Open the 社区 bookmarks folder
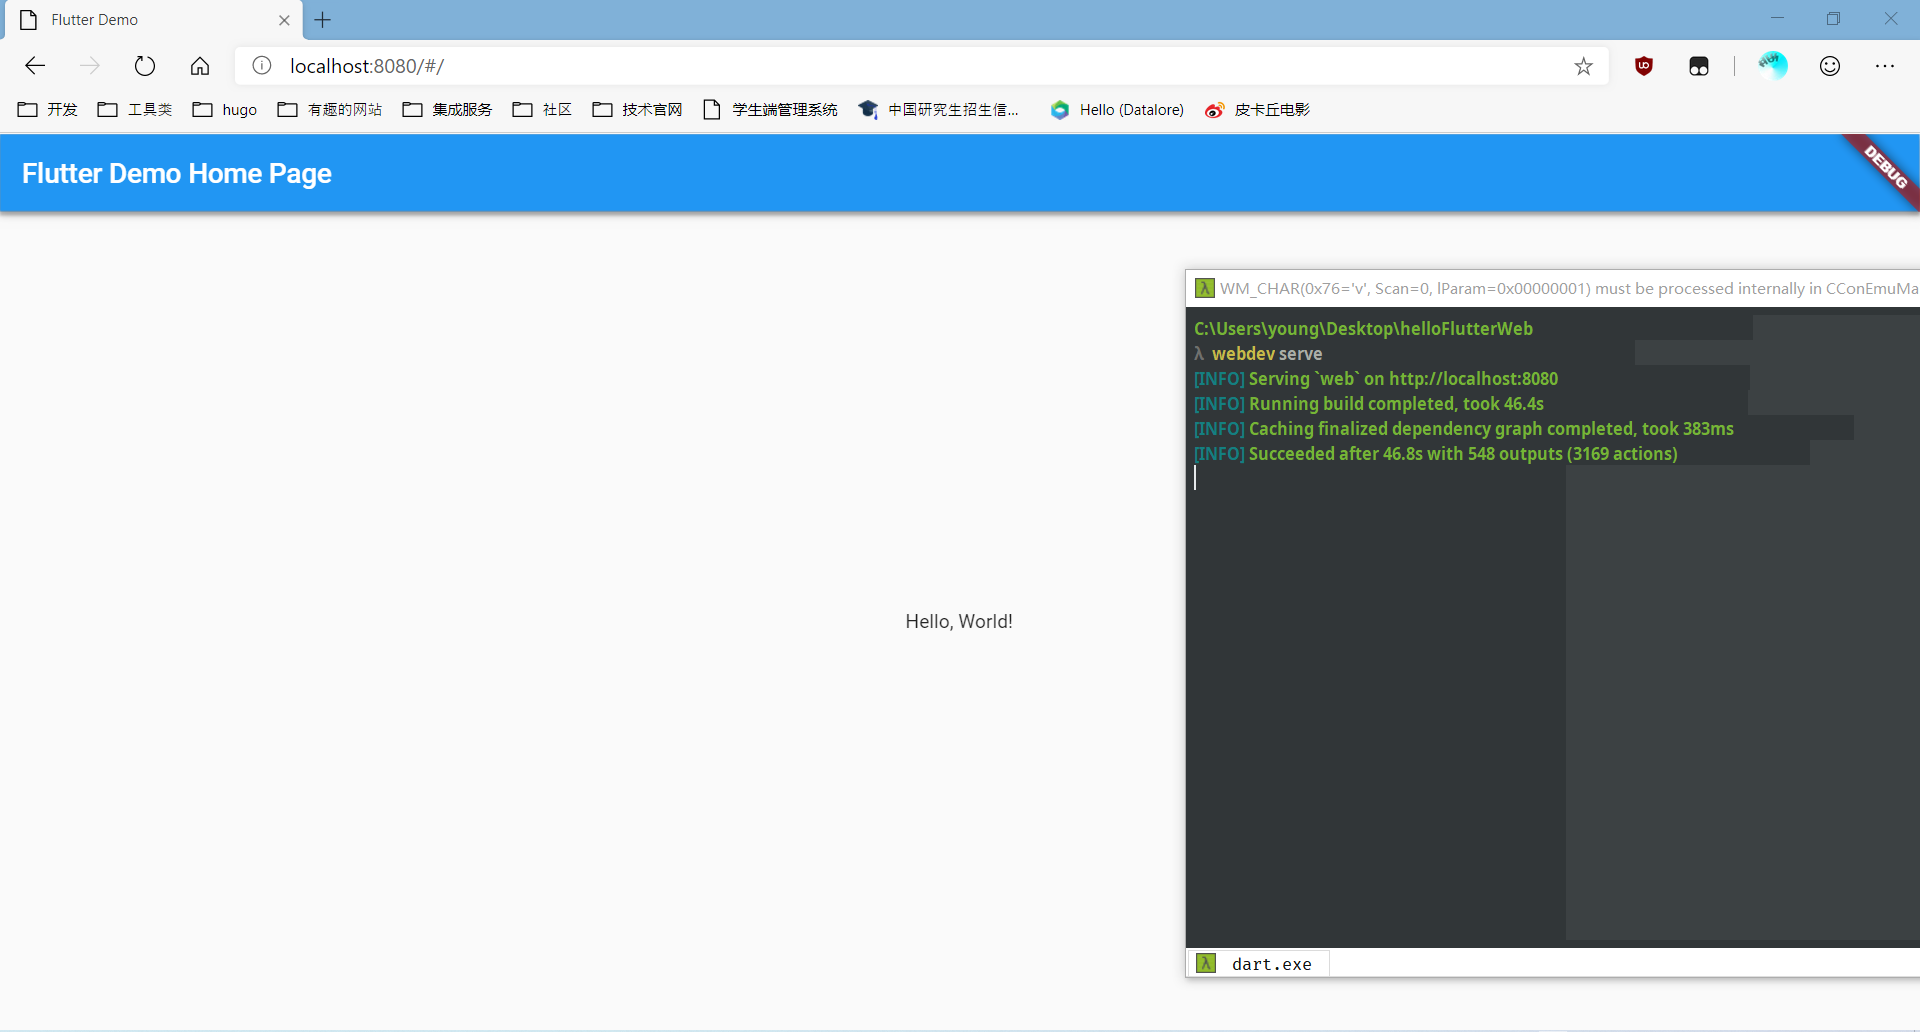The width and height of the screenshot is (1920, 1032). [x=542, y=110]
